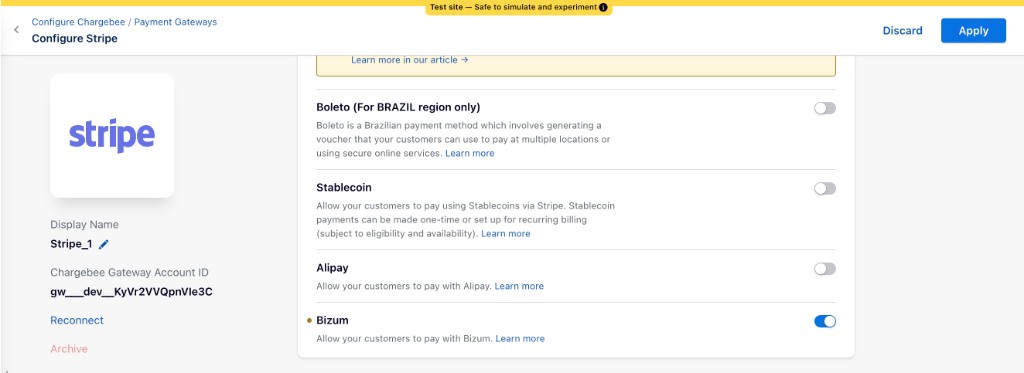
Task: Turn on the Alipay toggle
Action: (824, 269)
